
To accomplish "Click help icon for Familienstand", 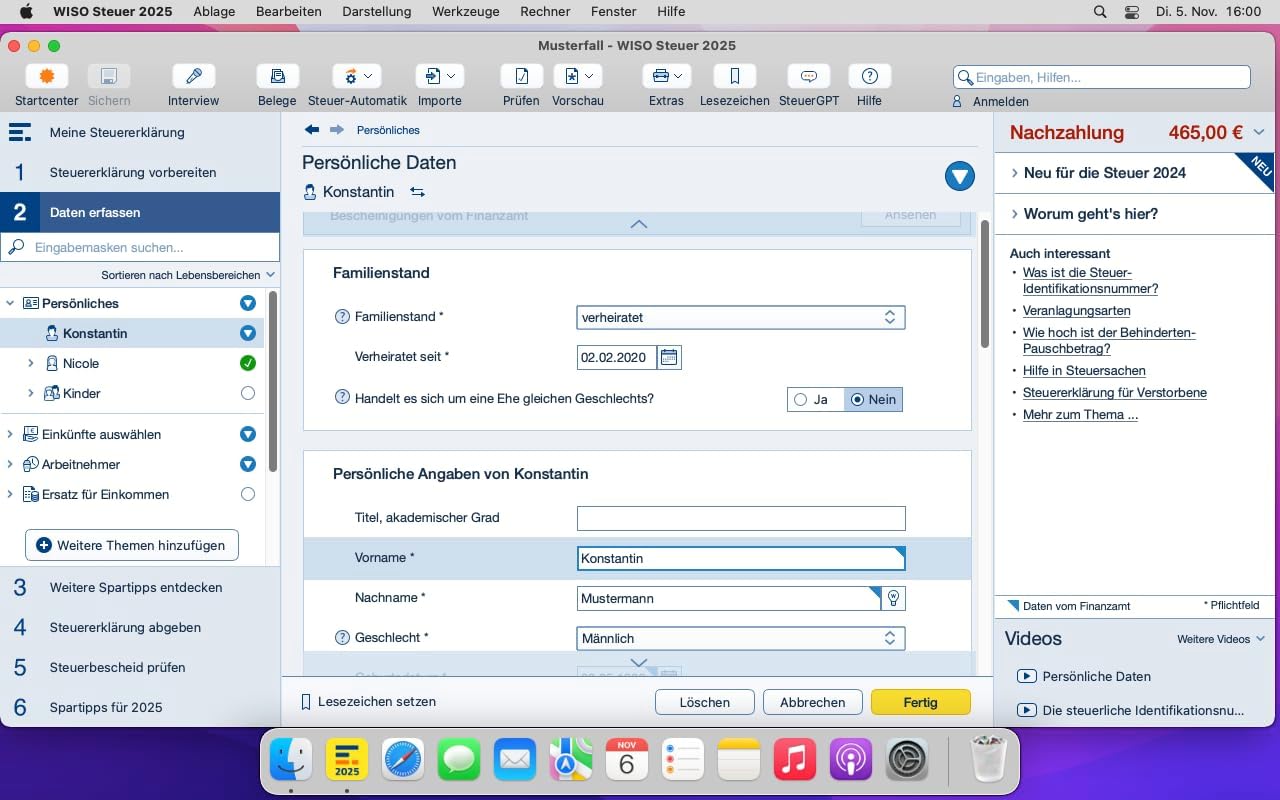I will click(342, 317).
